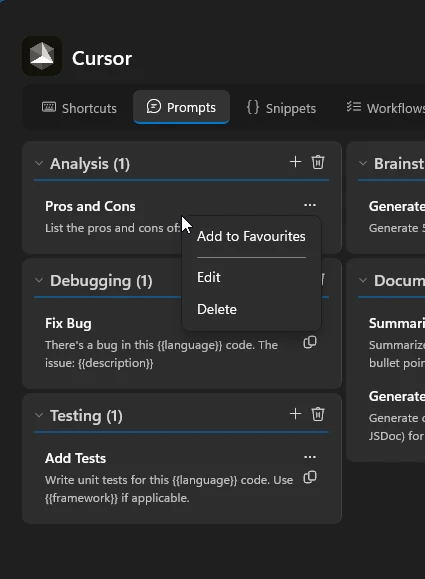425x579 pixels.
Task: Choose Delete from the context menu
Action: click(217, 309)
